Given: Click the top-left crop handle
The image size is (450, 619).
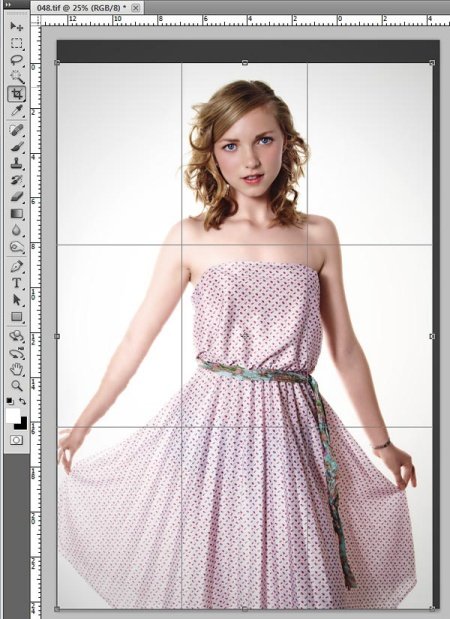Looking at the screenshot, I should [57, 62].
